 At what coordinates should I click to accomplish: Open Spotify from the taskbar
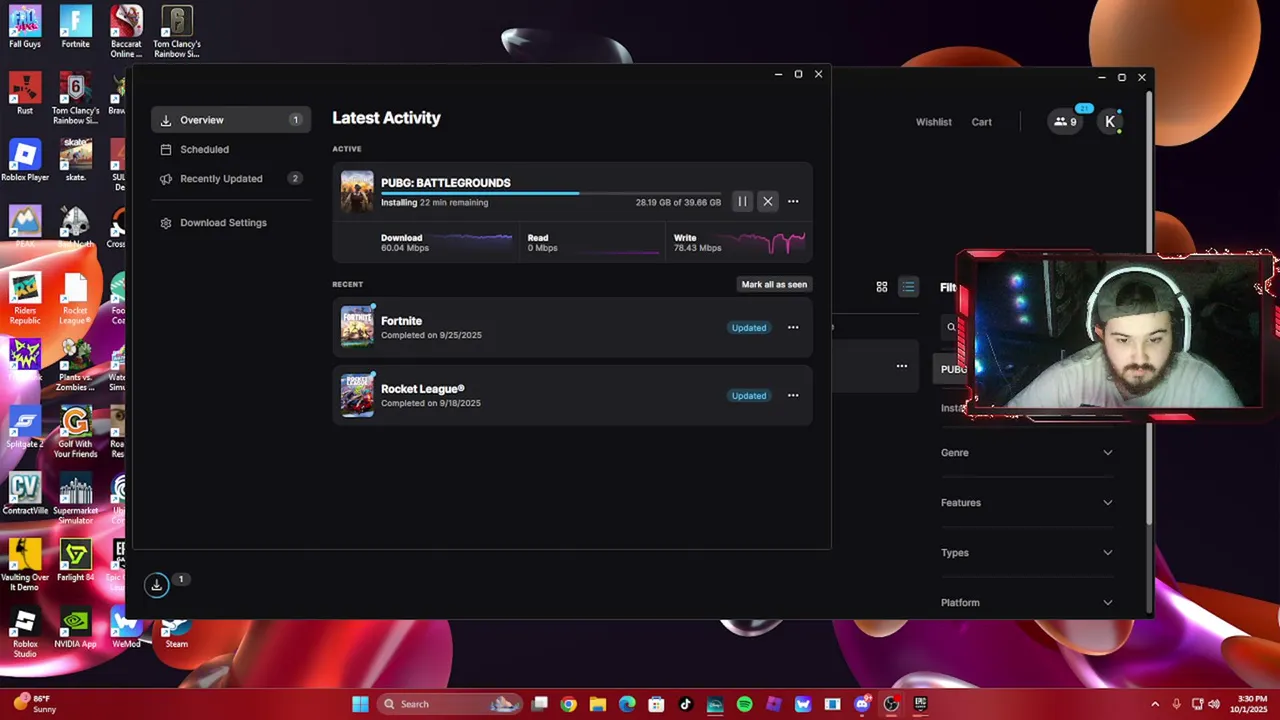coord(744,704)
